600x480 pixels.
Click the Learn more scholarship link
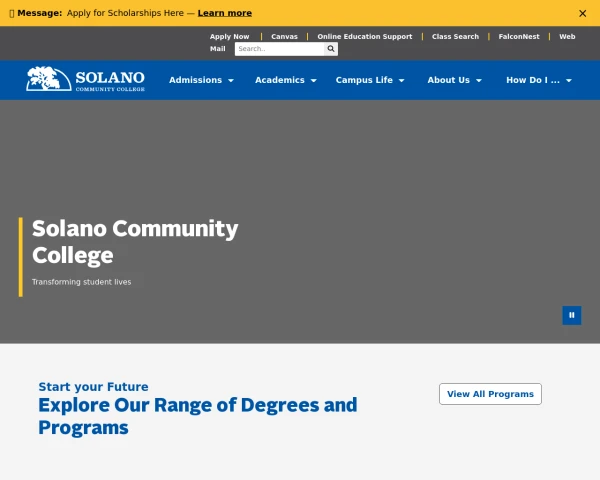pos(225,13)
